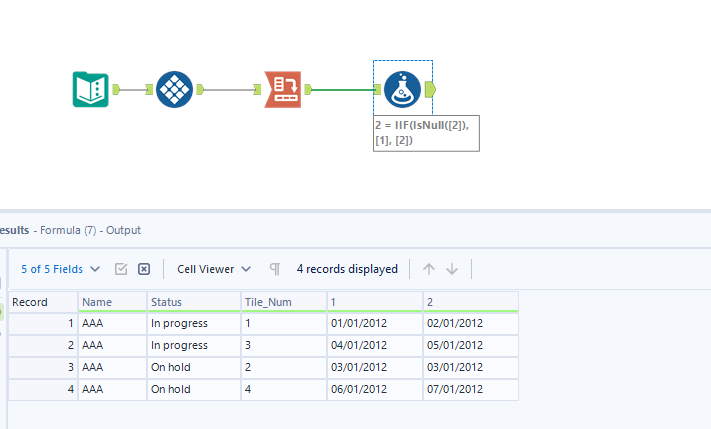Go to the previous record with the up arrow
Viewport: 711px width, 429px height.
coord(429,269)
